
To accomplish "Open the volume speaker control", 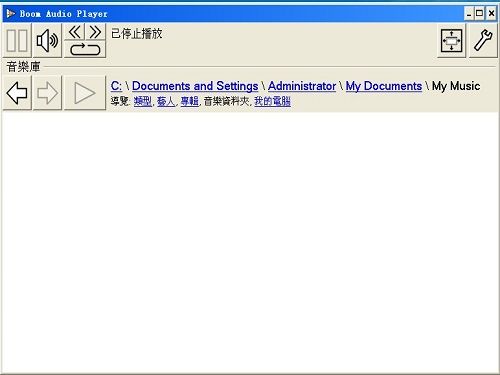I will pos(47,40).
